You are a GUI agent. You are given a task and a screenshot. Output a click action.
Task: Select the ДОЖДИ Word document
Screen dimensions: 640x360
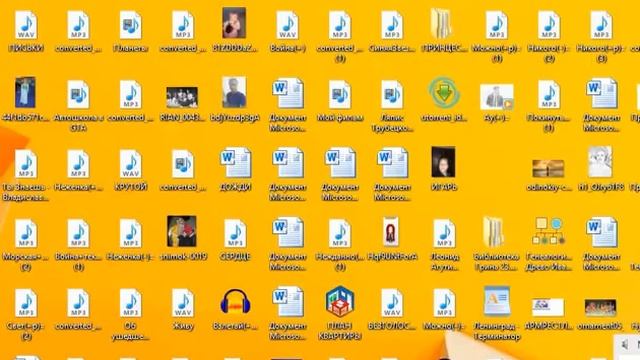pos(236,163)
